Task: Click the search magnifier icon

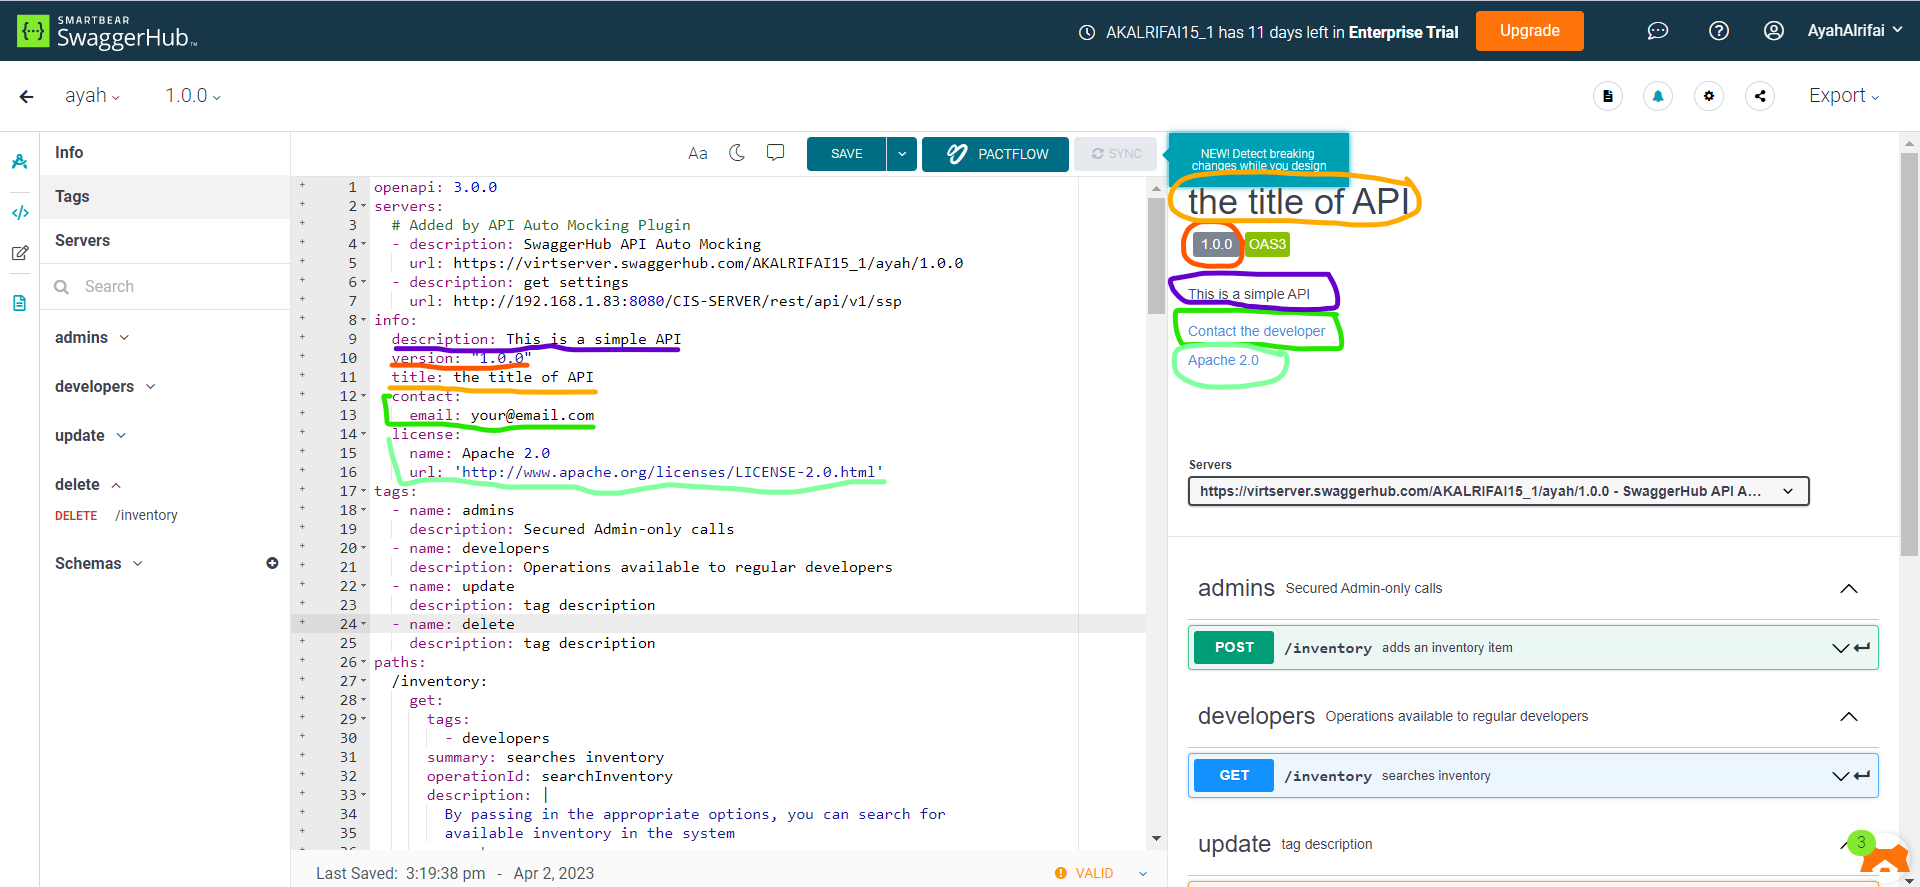Action: click(62, 287)
